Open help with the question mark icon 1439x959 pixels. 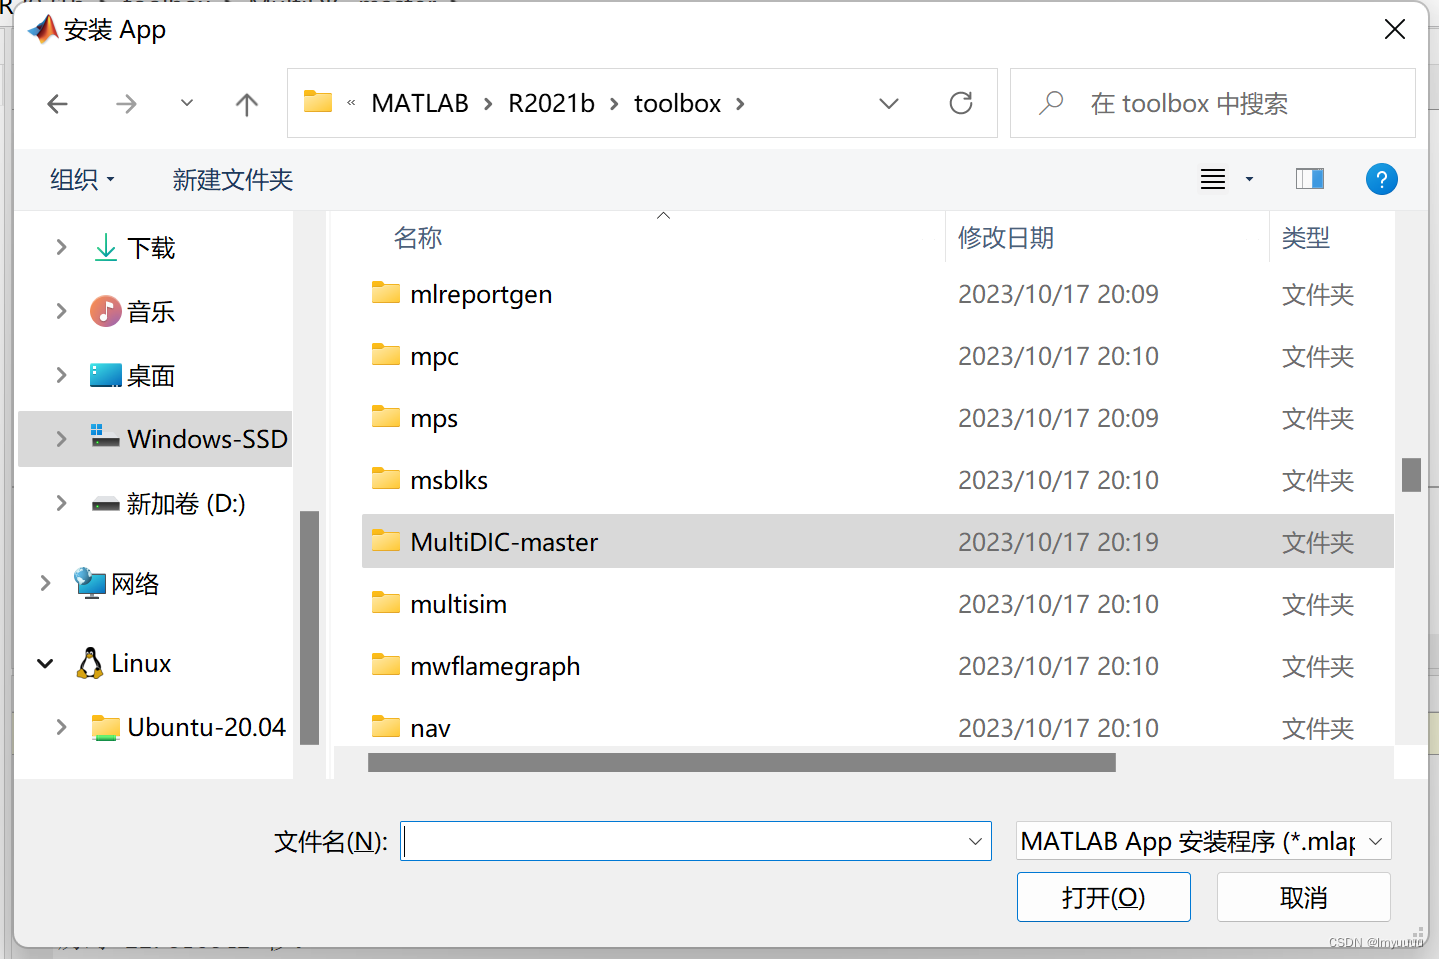1381,179
